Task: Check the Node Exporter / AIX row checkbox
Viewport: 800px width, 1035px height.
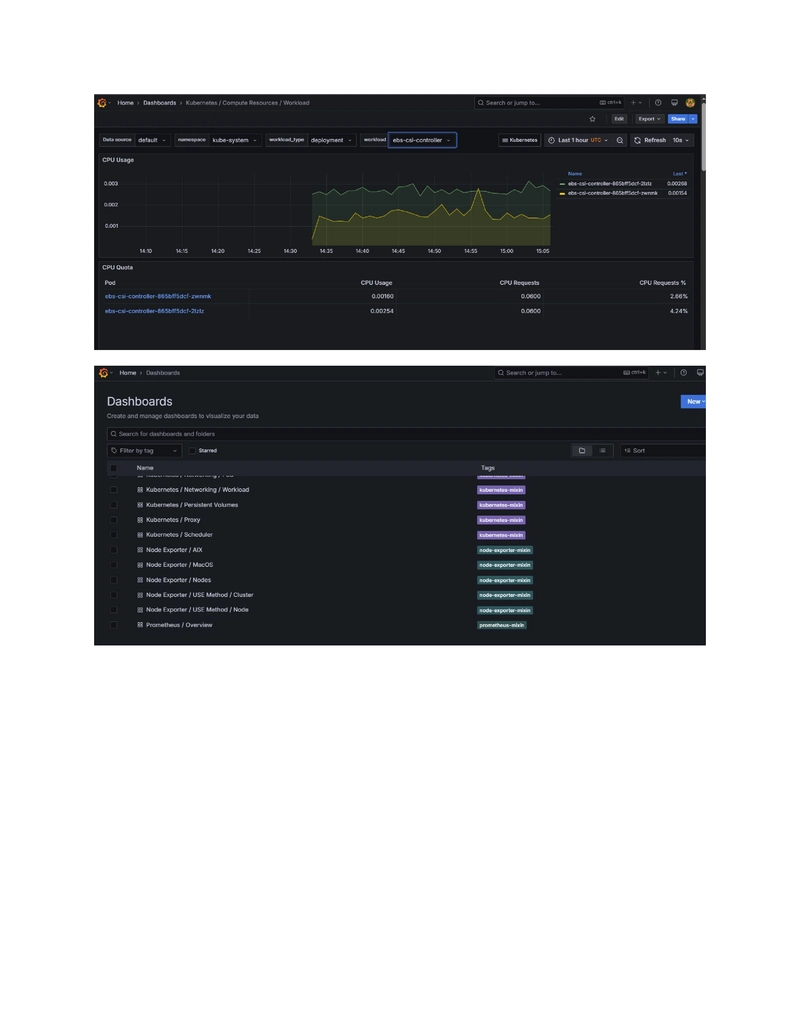Action: coord(114,550)
